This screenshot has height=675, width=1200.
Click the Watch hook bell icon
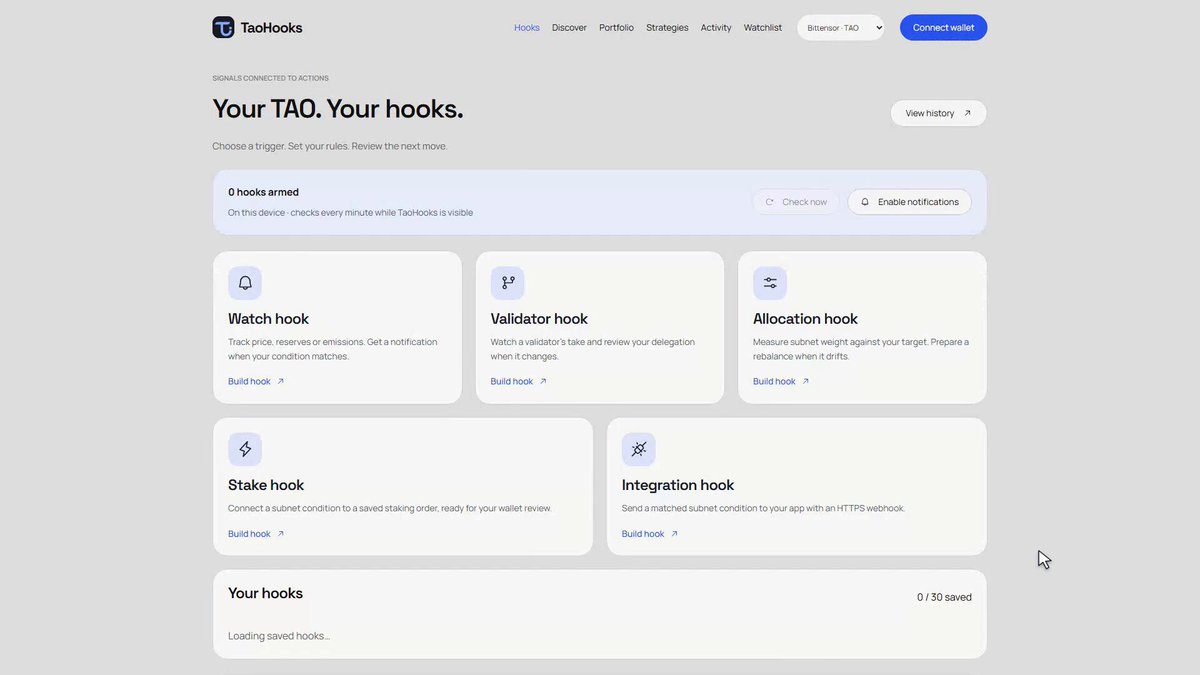pos(245,283)
